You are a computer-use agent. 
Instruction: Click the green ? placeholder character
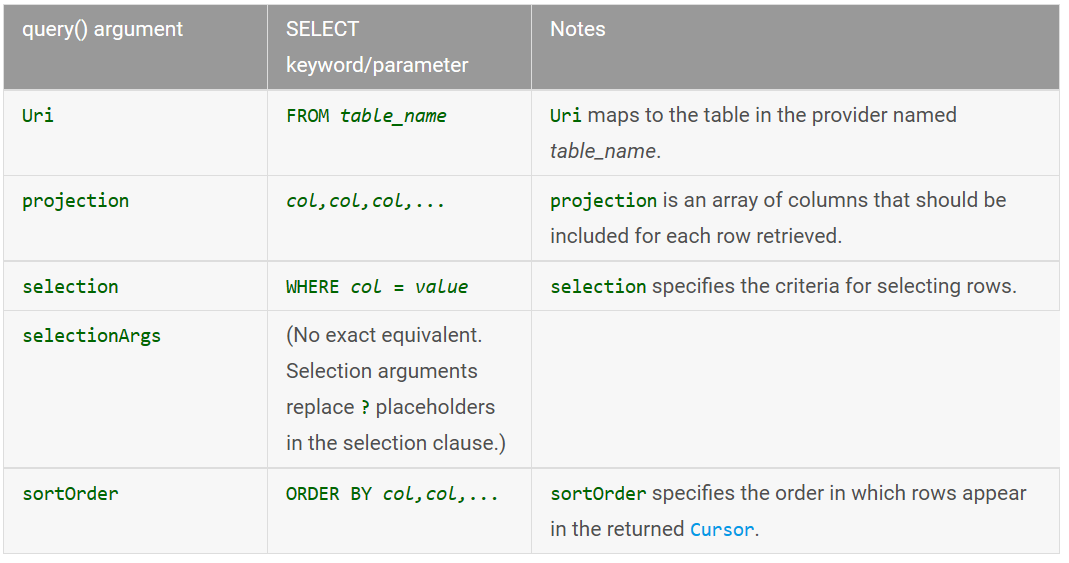[x=365, y=408]
